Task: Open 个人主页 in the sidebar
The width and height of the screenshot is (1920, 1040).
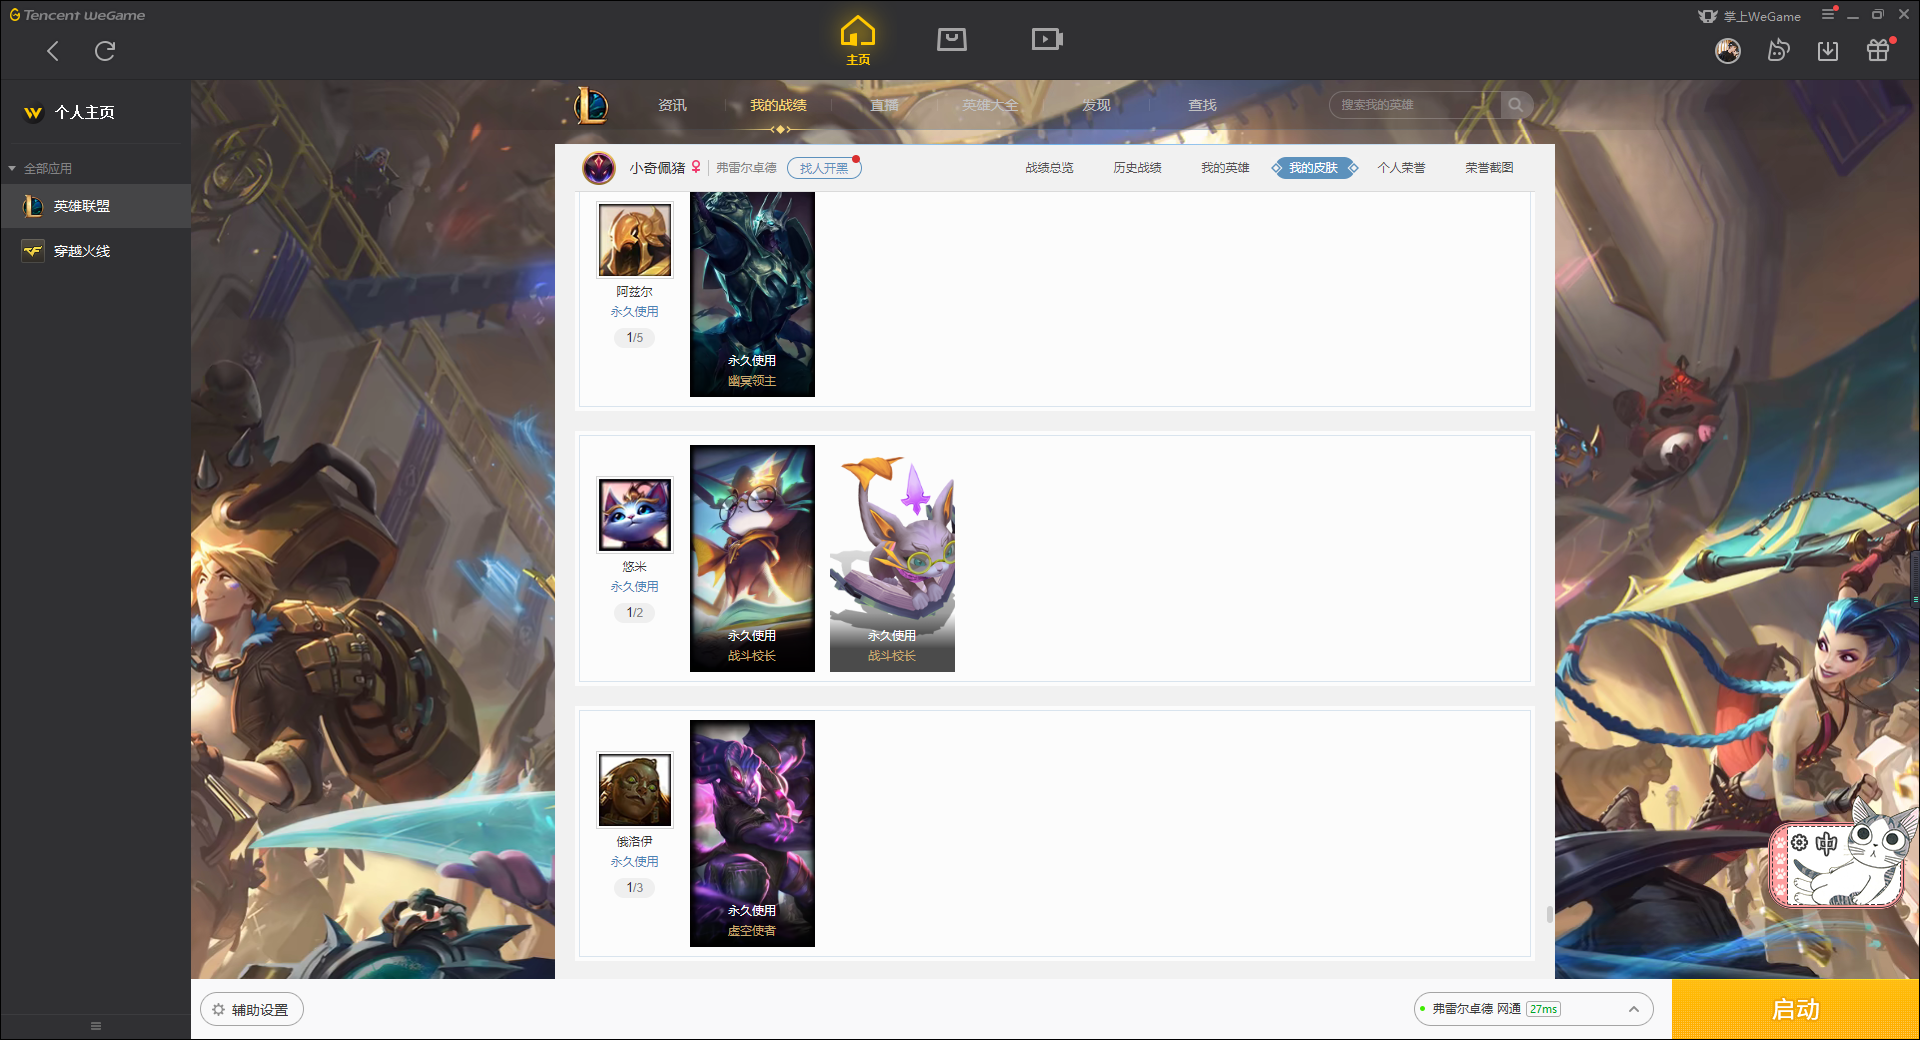Action: pos(85,113)
